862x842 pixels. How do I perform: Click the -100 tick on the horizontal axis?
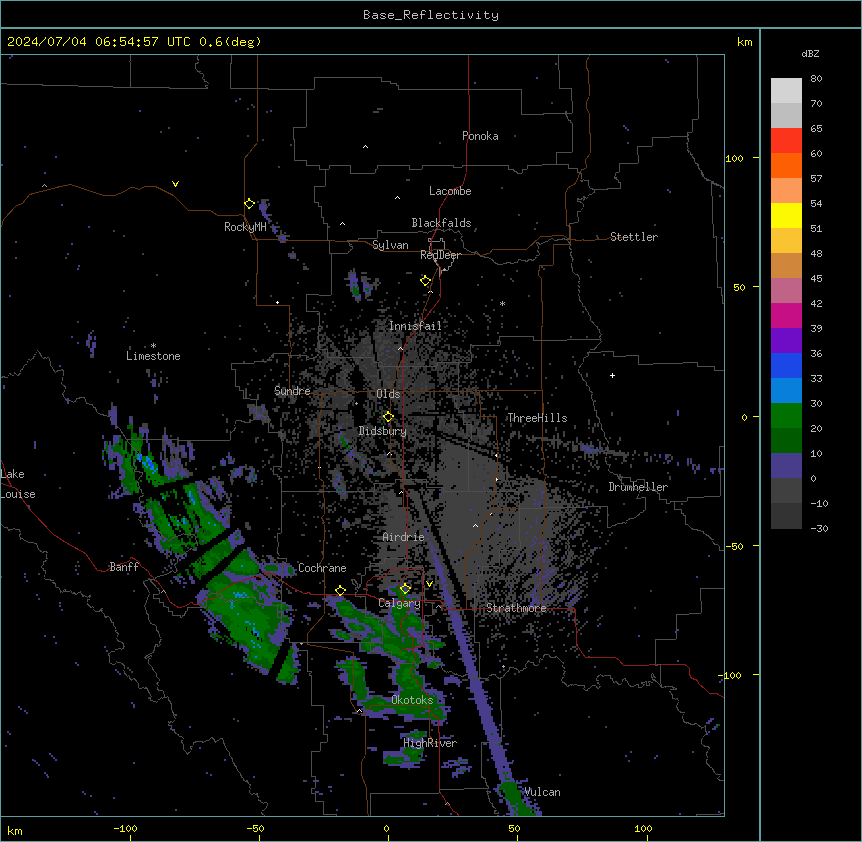click(x=125, y=828)
